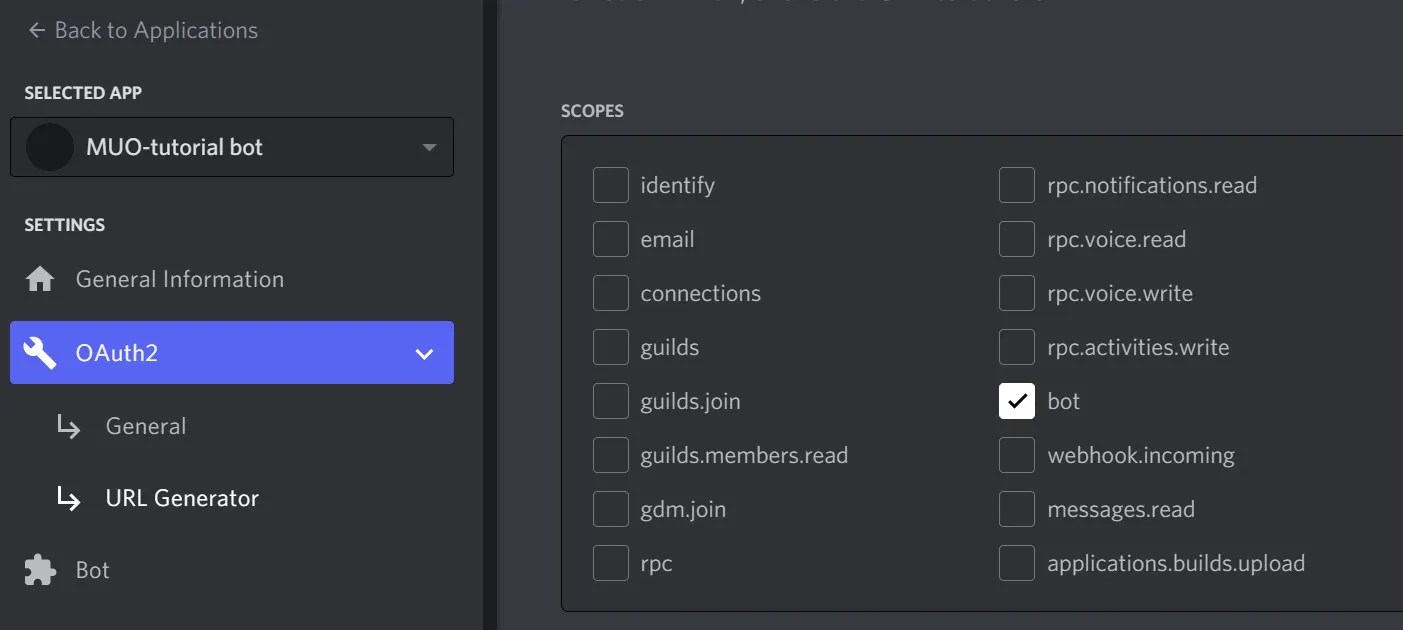Click the wrench icon on the OAuth2 entry
This screenshot has height=630, width=1403.
40,352
